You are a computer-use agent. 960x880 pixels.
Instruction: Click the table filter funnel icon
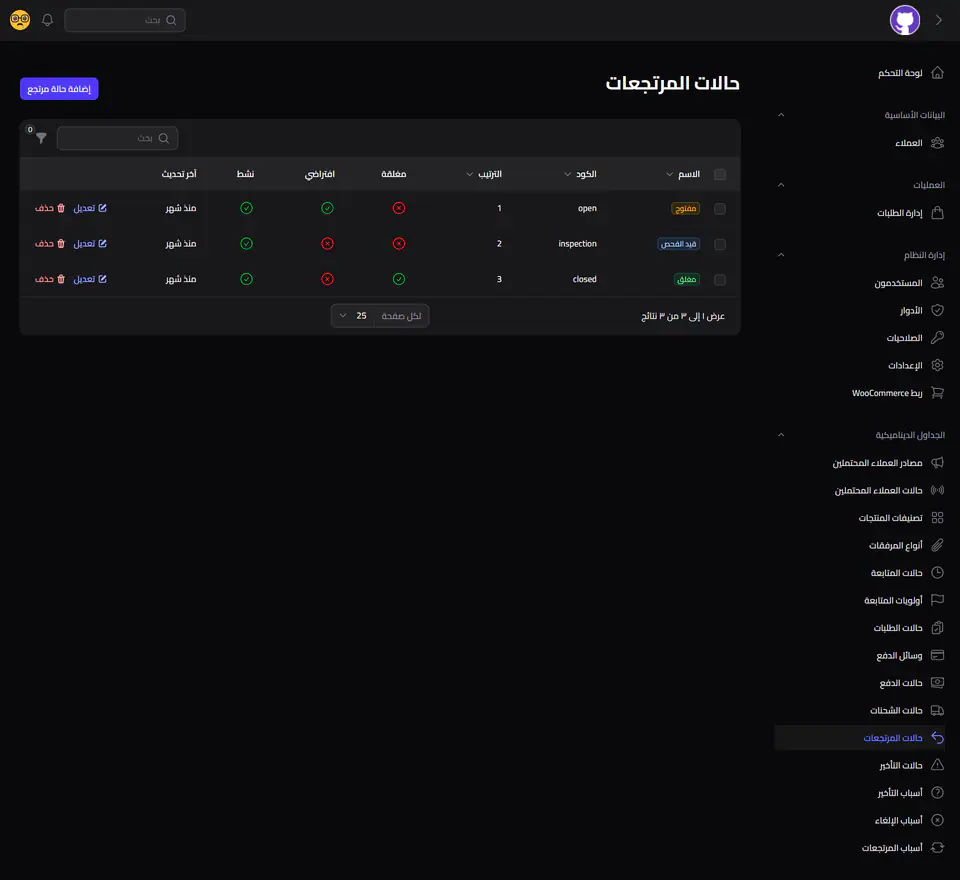point(41,138)
